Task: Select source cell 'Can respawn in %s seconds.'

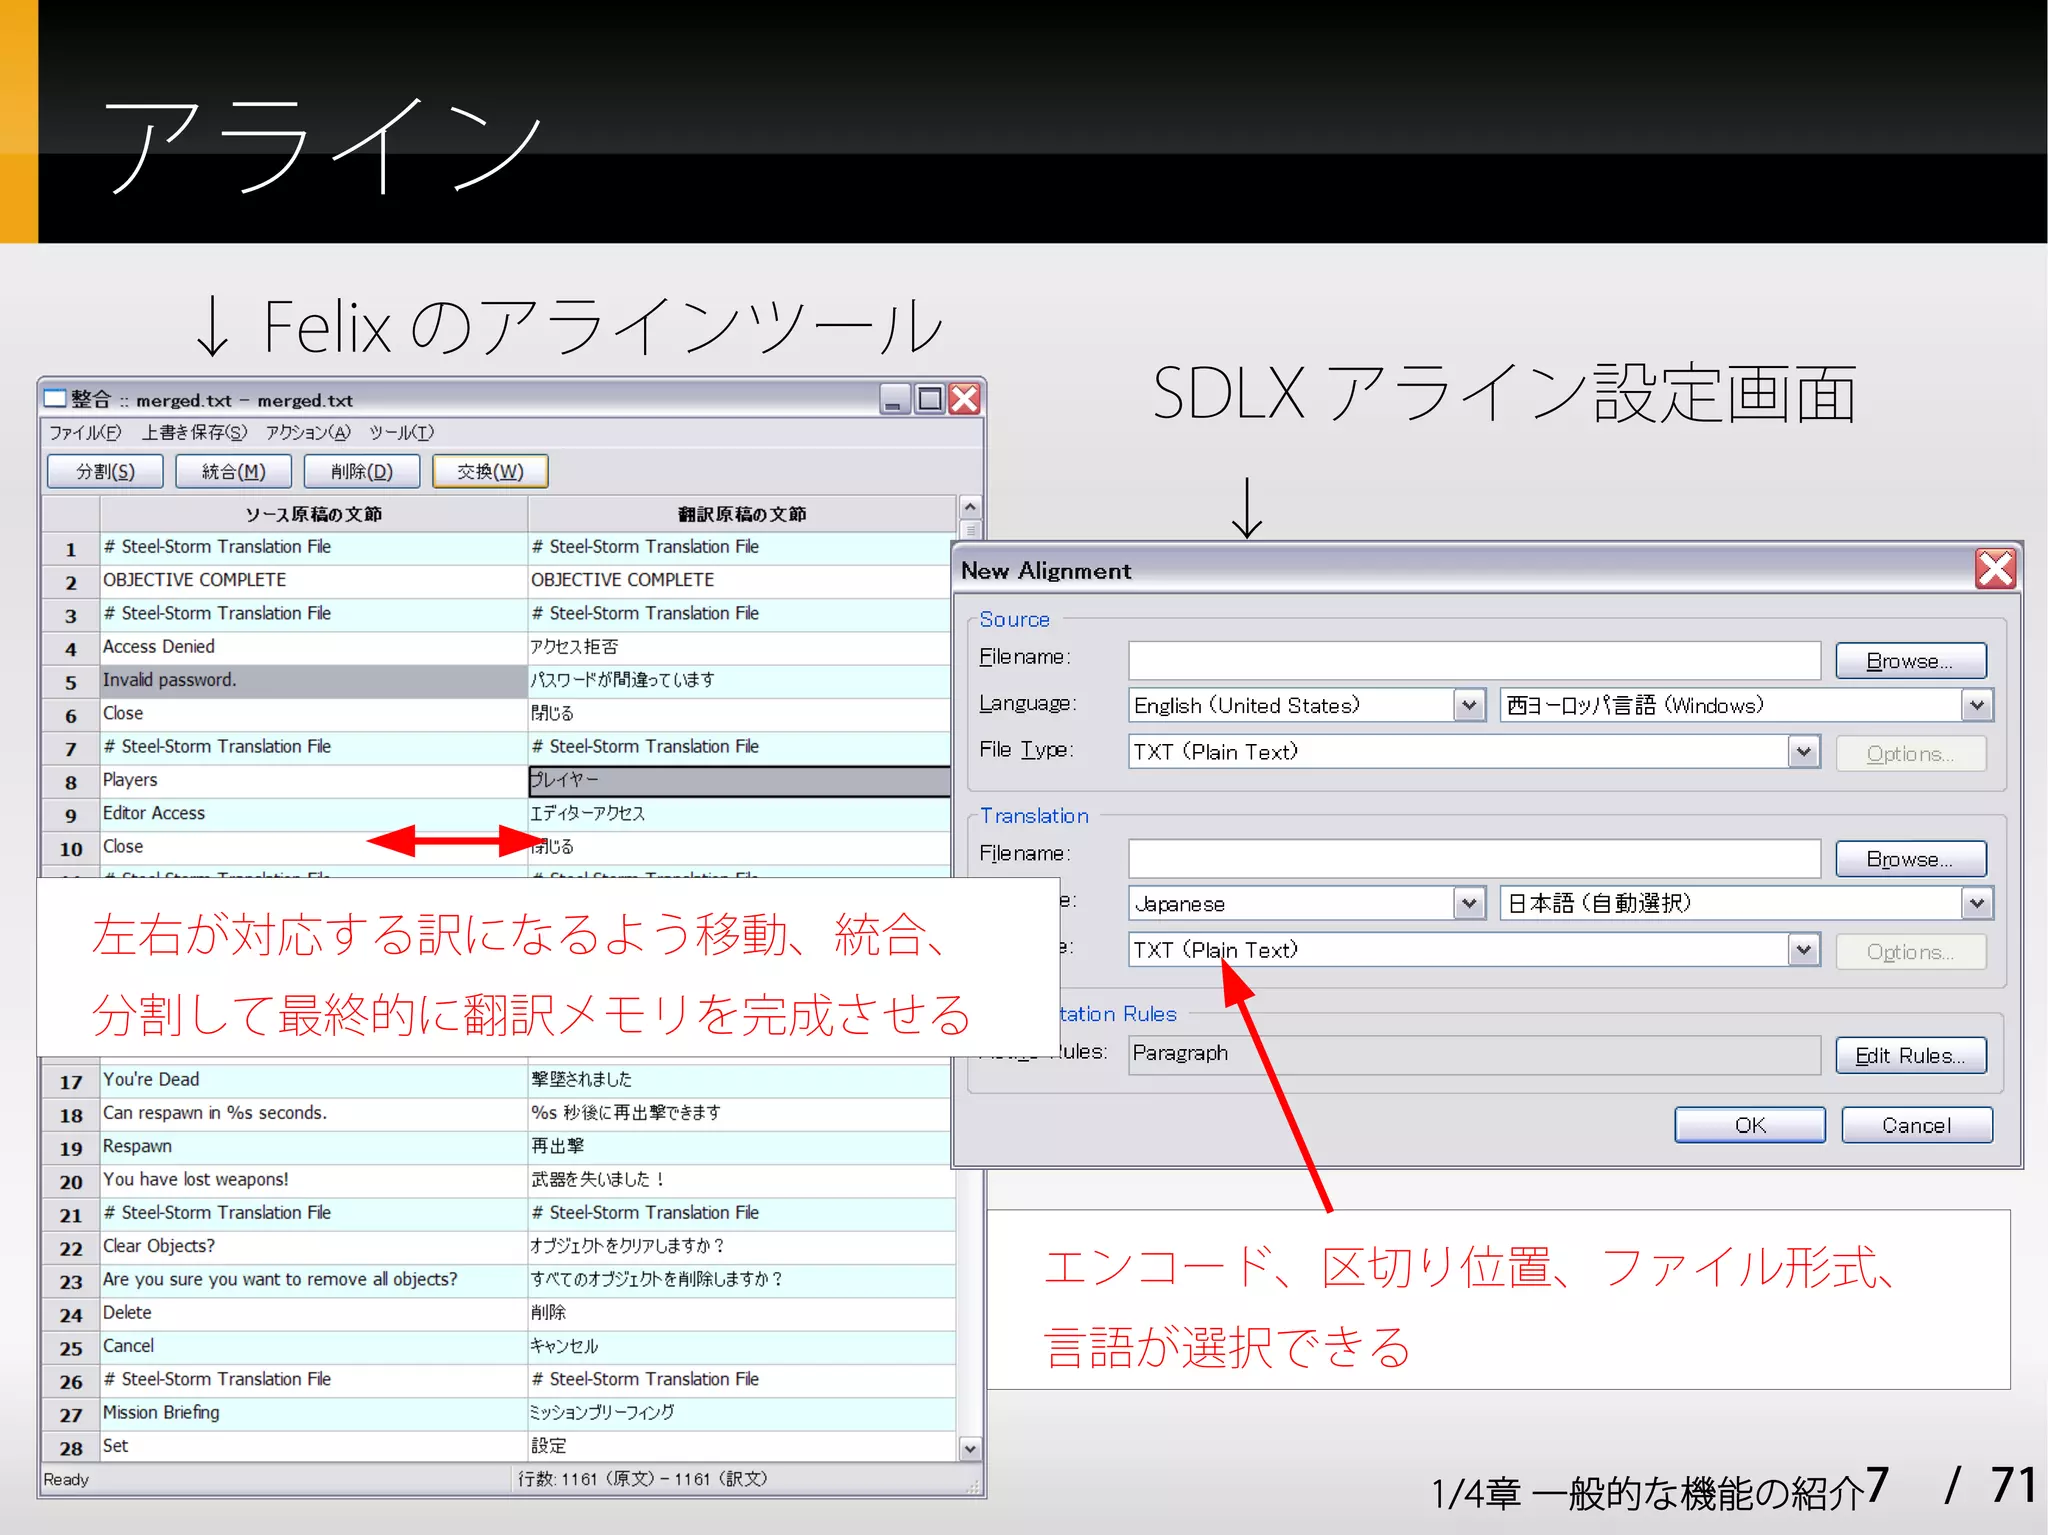Action: coord(314,1114)
